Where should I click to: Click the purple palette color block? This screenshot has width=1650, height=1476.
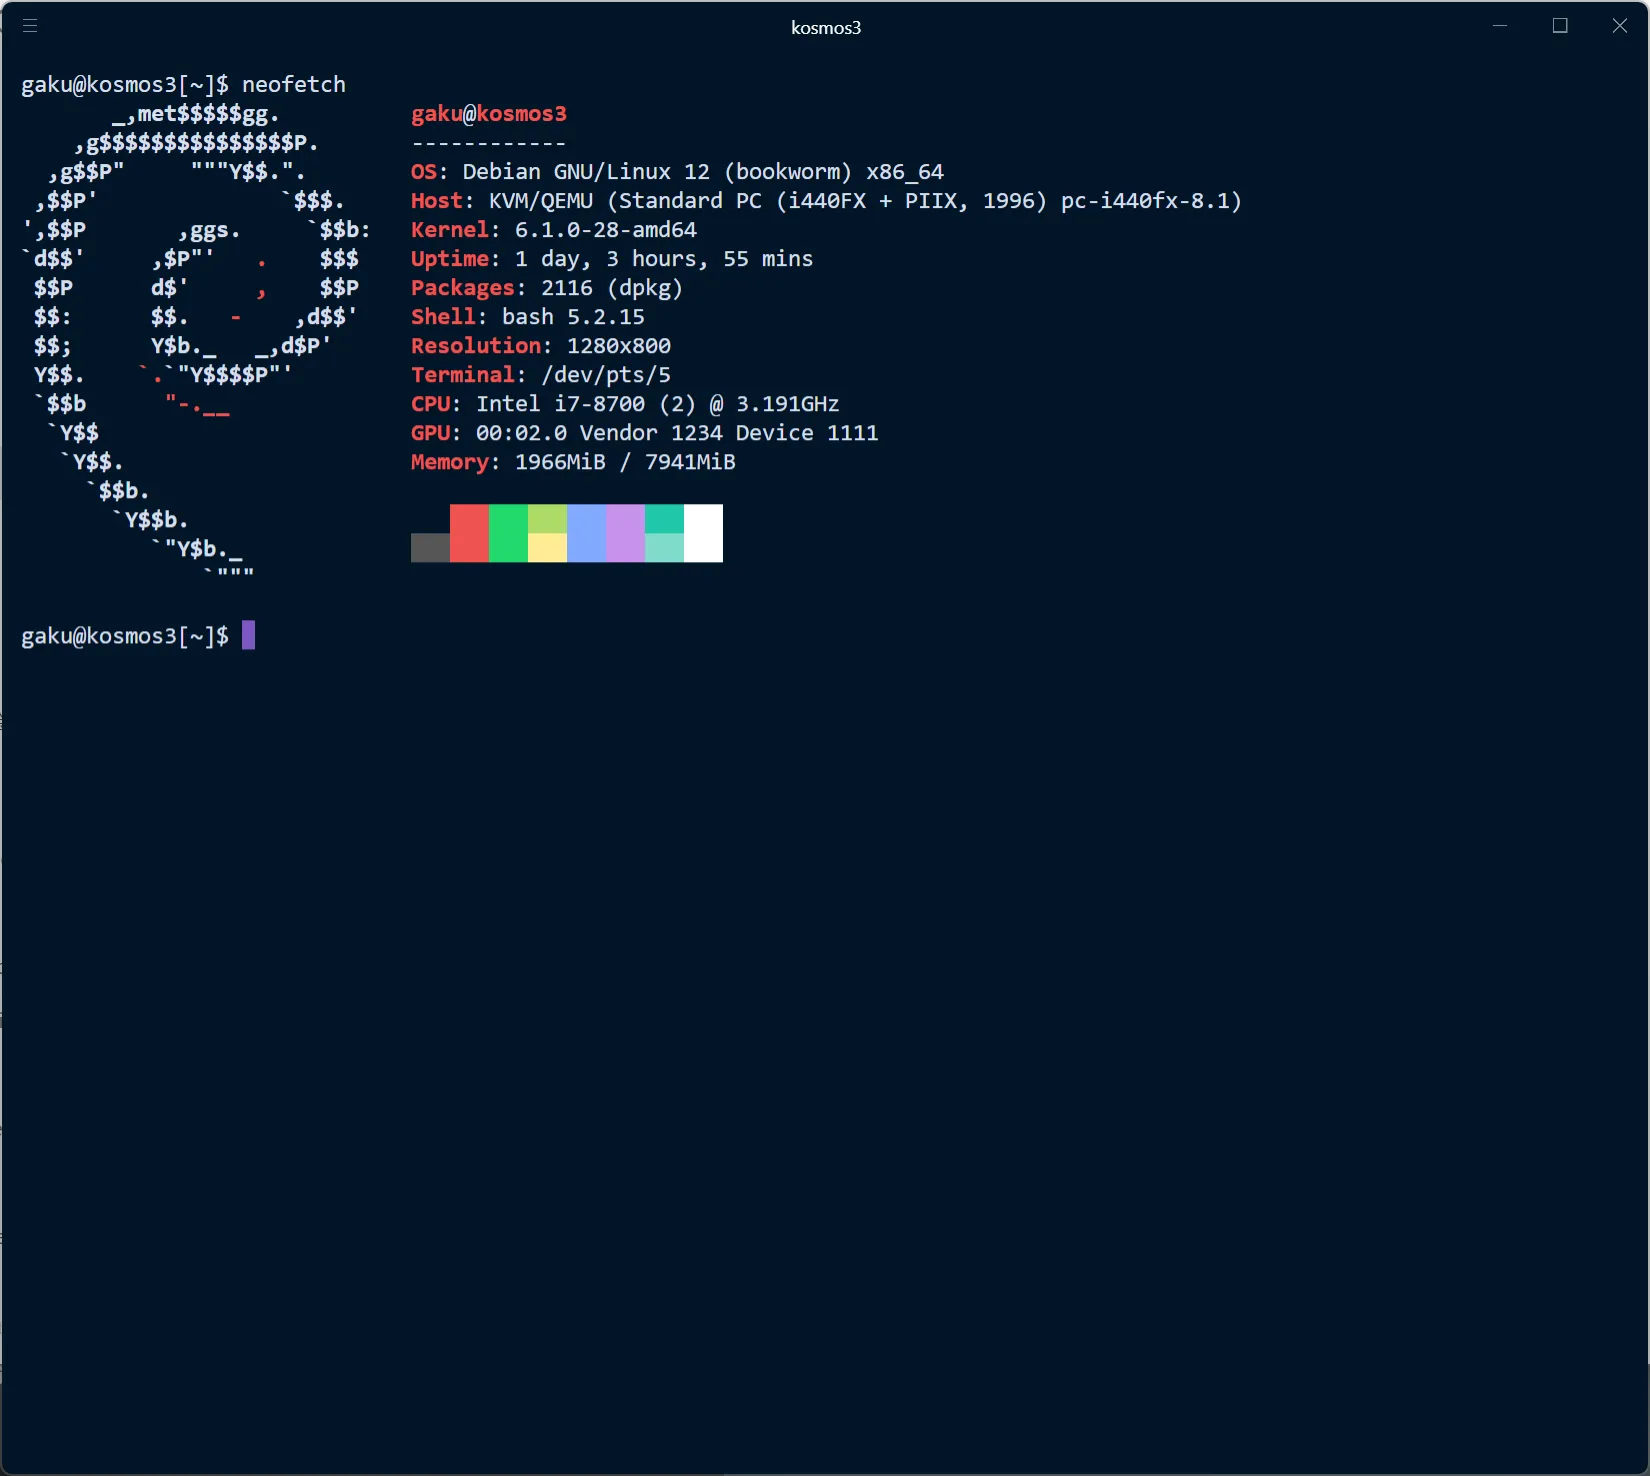pyautogui.click(x=625, y=533)
